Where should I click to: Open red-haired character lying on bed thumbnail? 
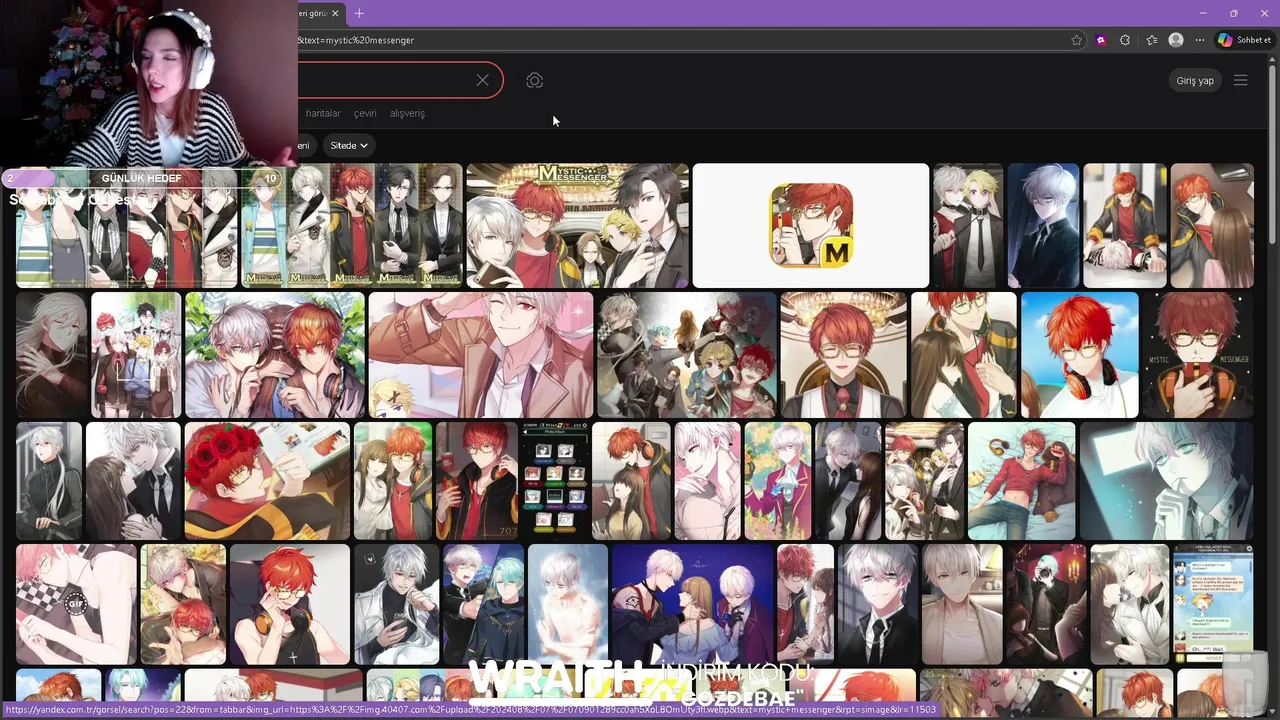click(1022, 481)
